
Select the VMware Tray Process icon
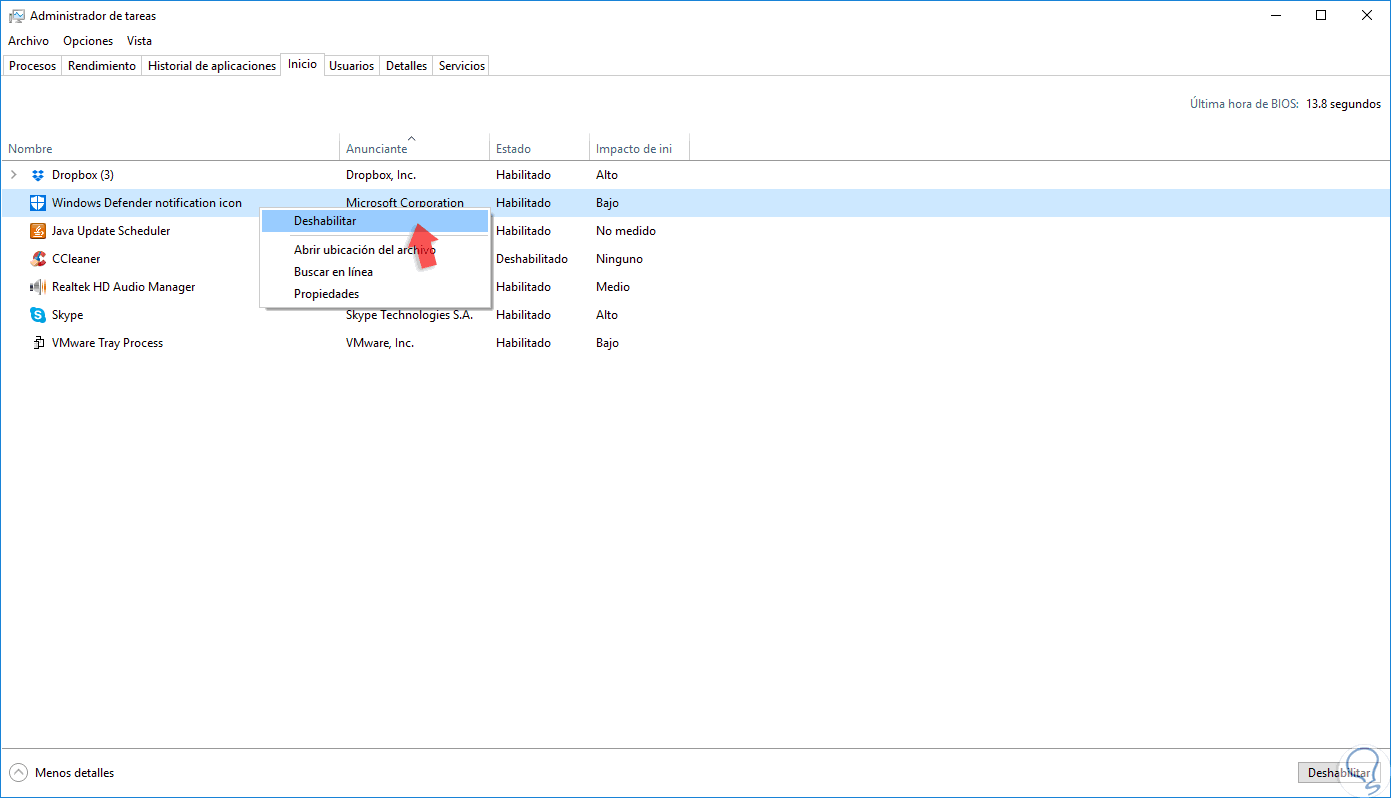pyautogui.click(x=38, y=342)
